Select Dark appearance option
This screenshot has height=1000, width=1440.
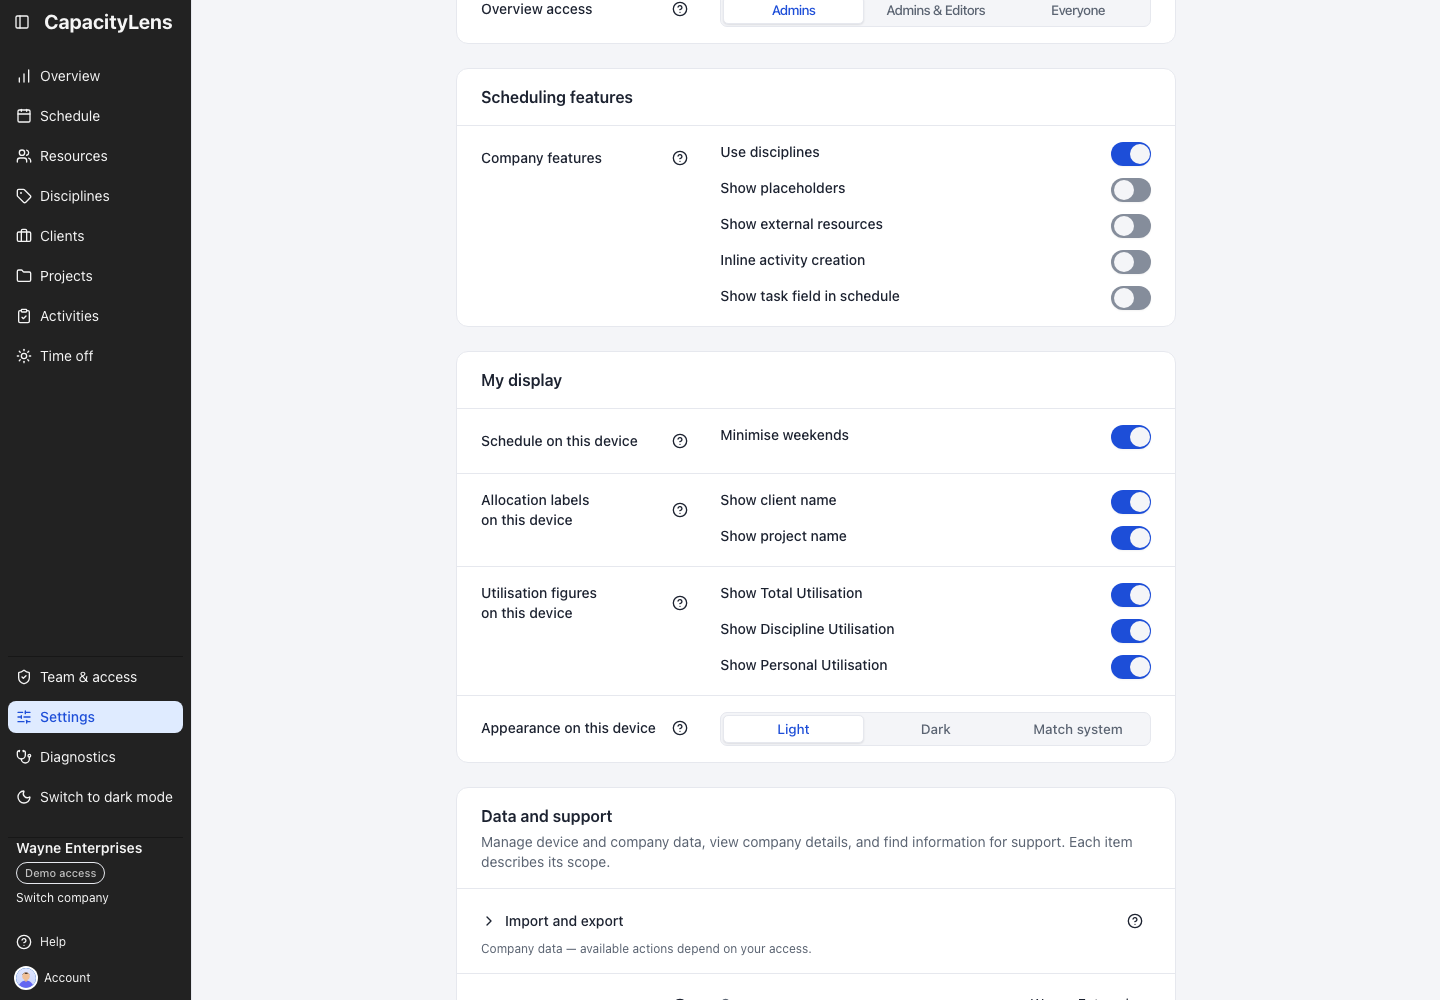click(936, 729)
